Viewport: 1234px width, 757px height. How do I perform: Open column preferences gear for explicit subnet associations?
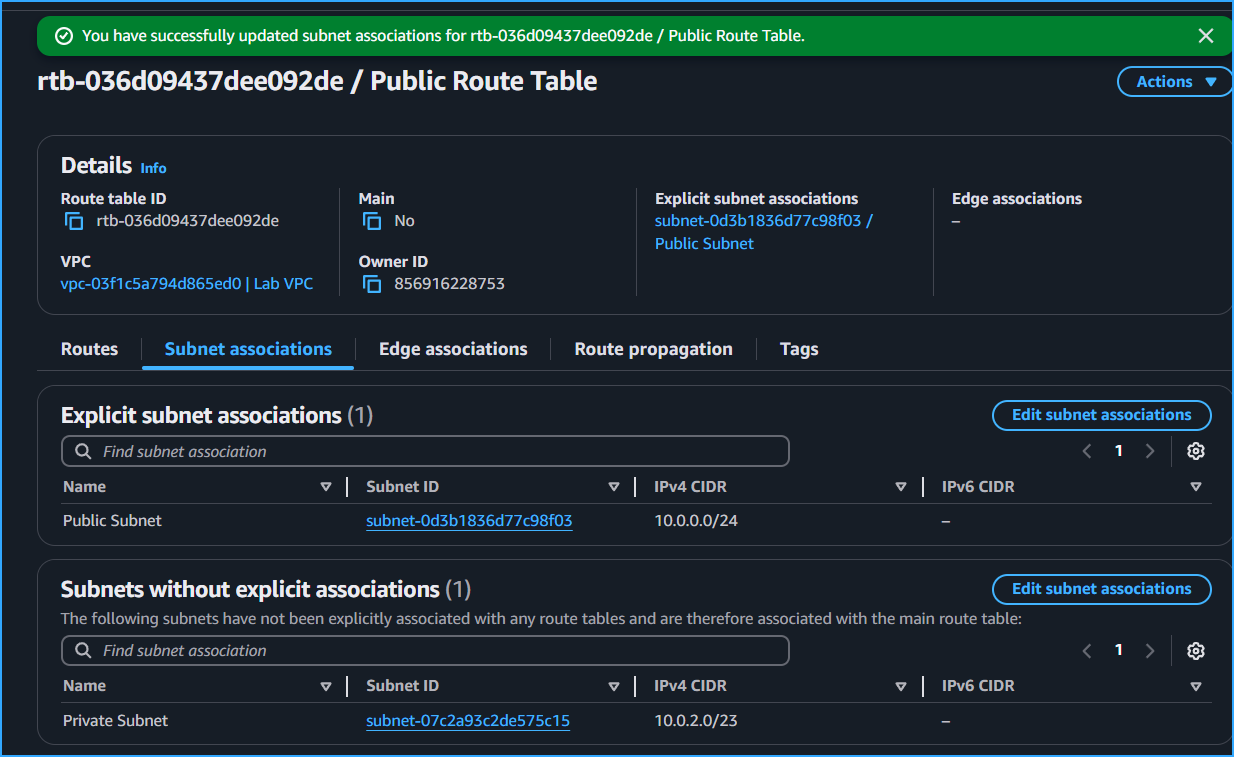tap(1196, 451)
